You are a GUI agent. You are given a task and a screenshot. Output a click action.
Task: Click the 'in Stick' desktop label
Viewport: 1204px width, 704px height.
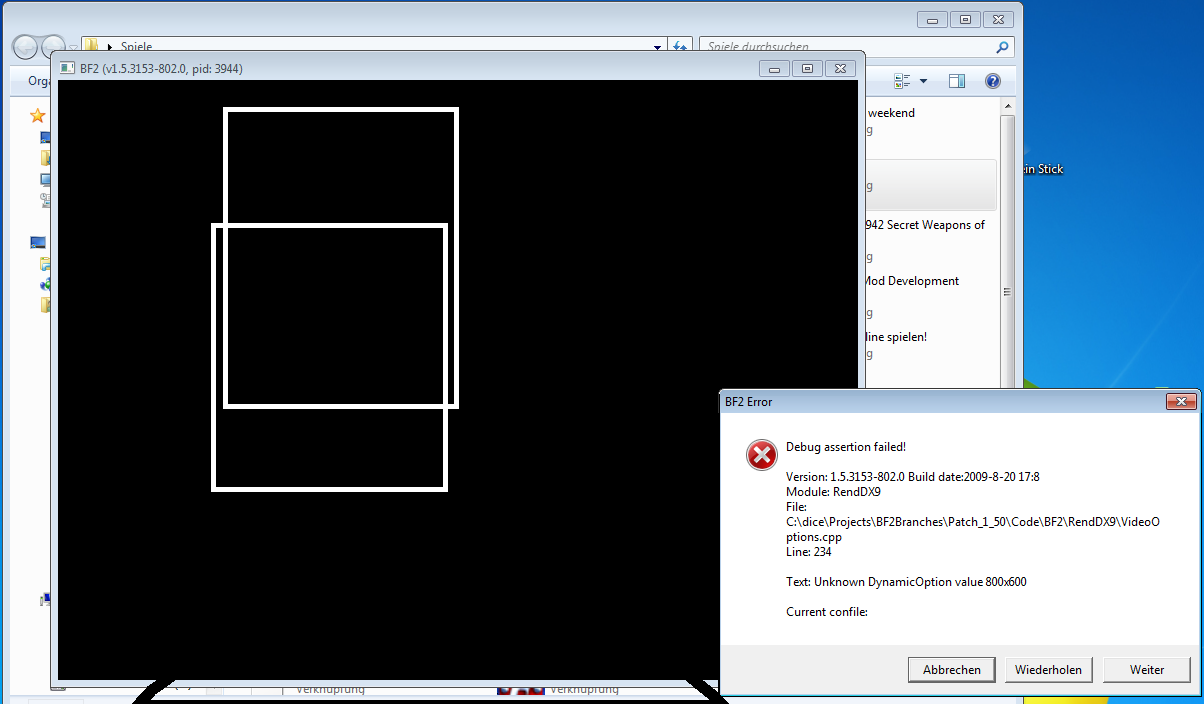[1042, 169]
